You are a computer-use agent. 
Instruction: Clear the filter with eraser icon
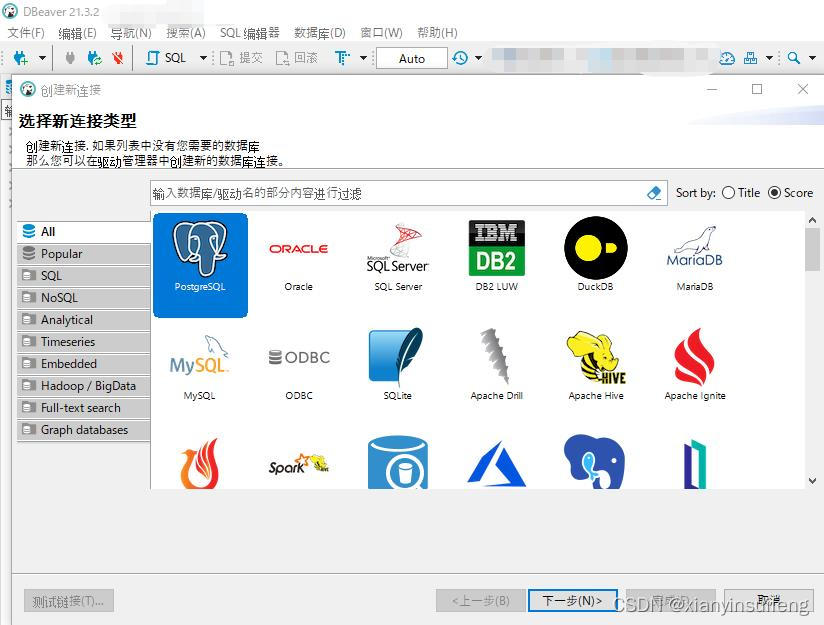point(654,193)
